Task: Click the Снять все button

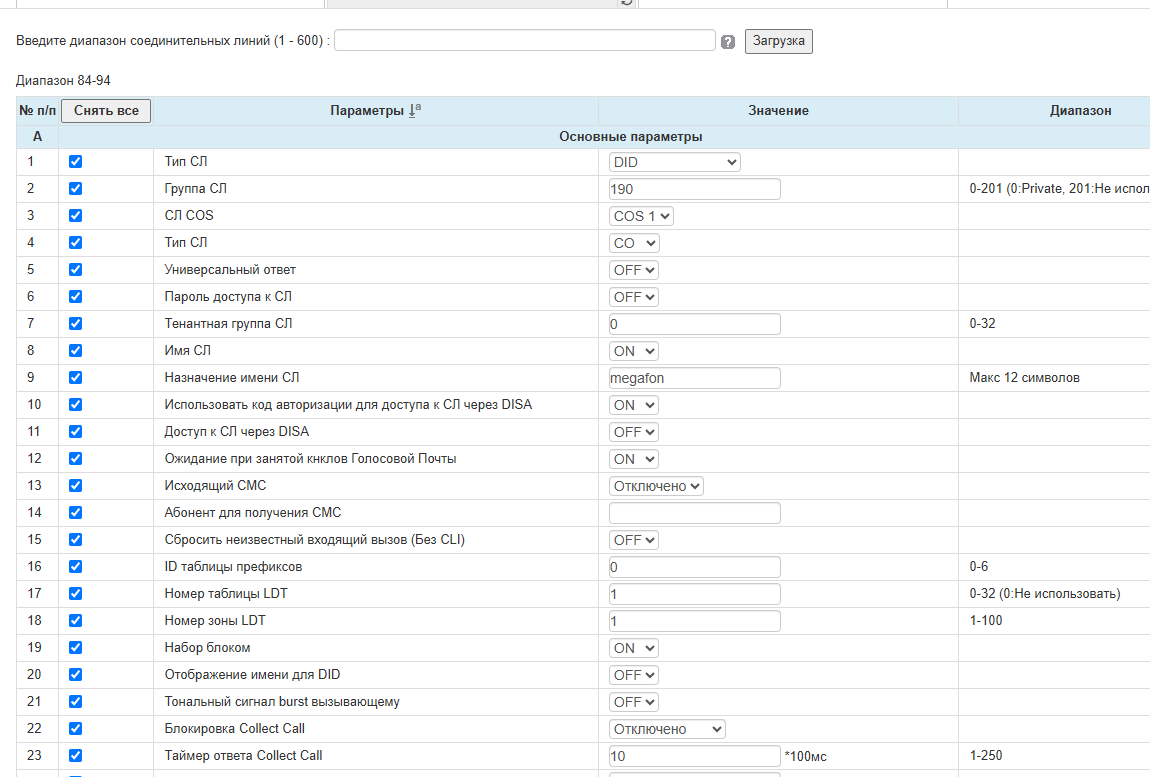Action: click(x=106, y=110)
